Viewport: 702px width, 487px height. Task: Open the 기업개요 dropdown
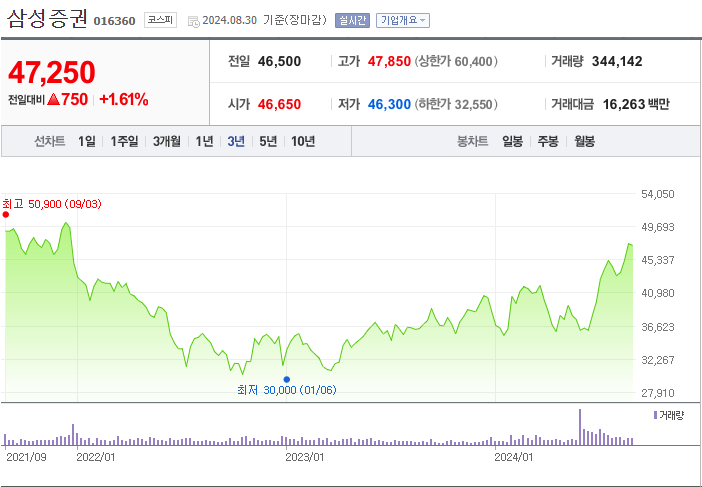(402, 21)
